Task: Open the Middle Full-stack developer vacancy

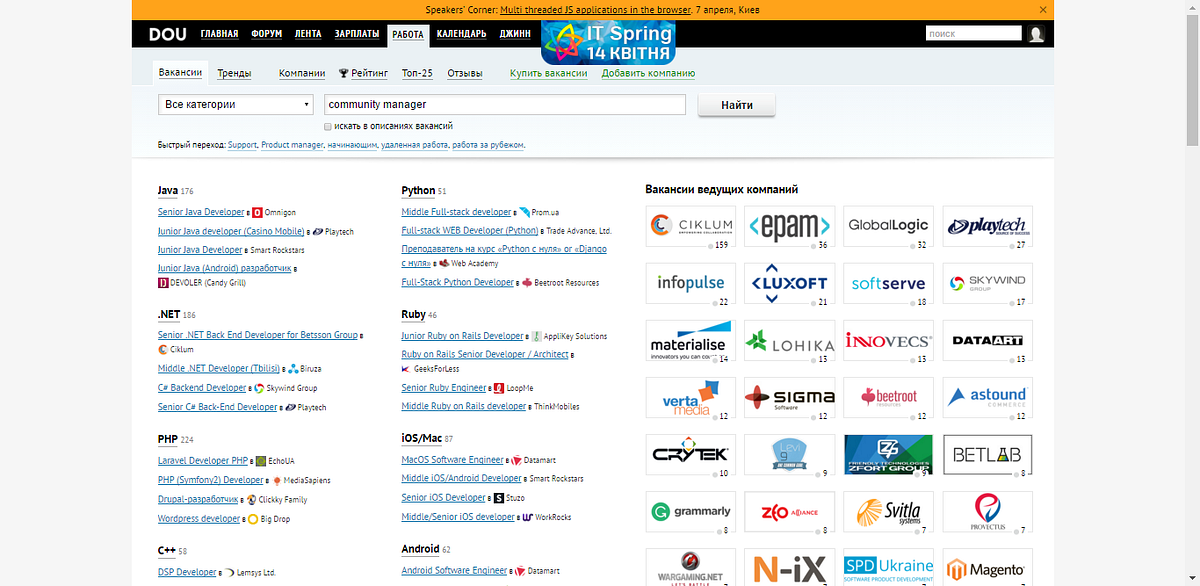Action: pos(456,212)
